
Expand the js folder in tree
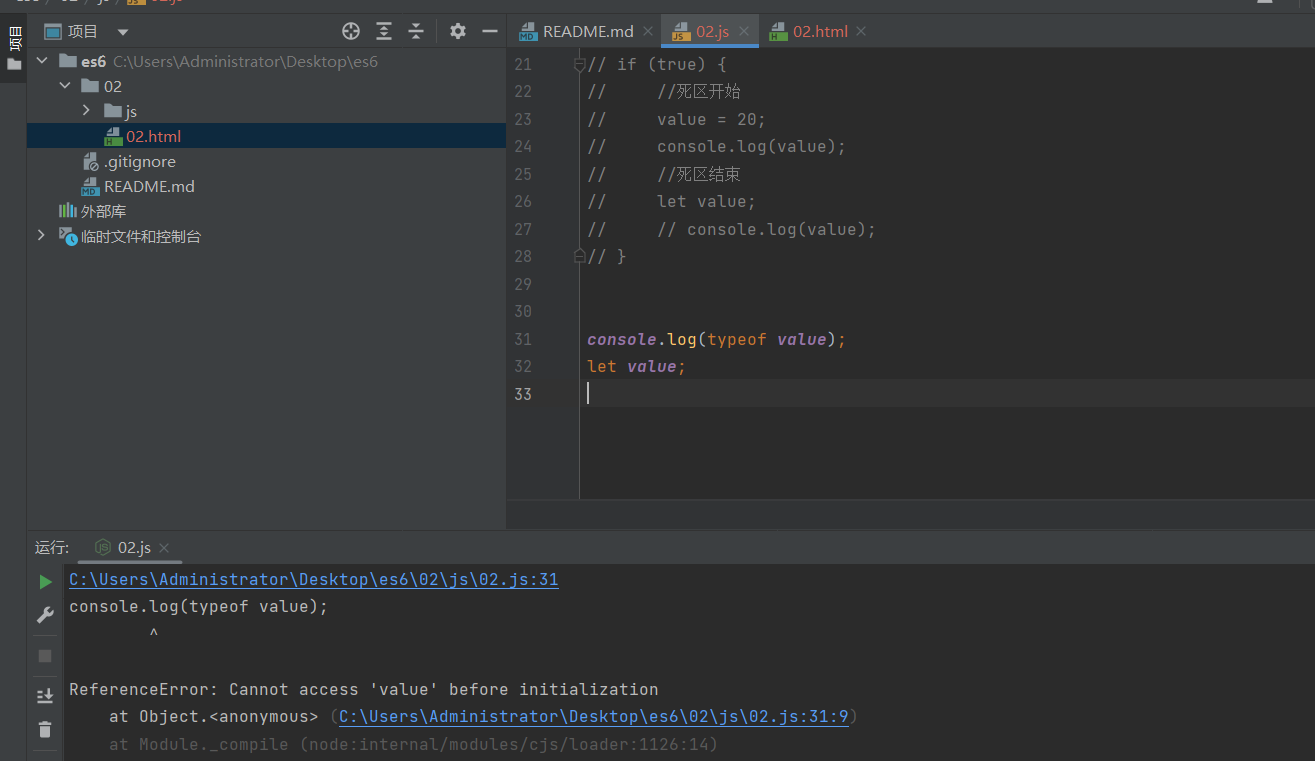tap(87, 111)
